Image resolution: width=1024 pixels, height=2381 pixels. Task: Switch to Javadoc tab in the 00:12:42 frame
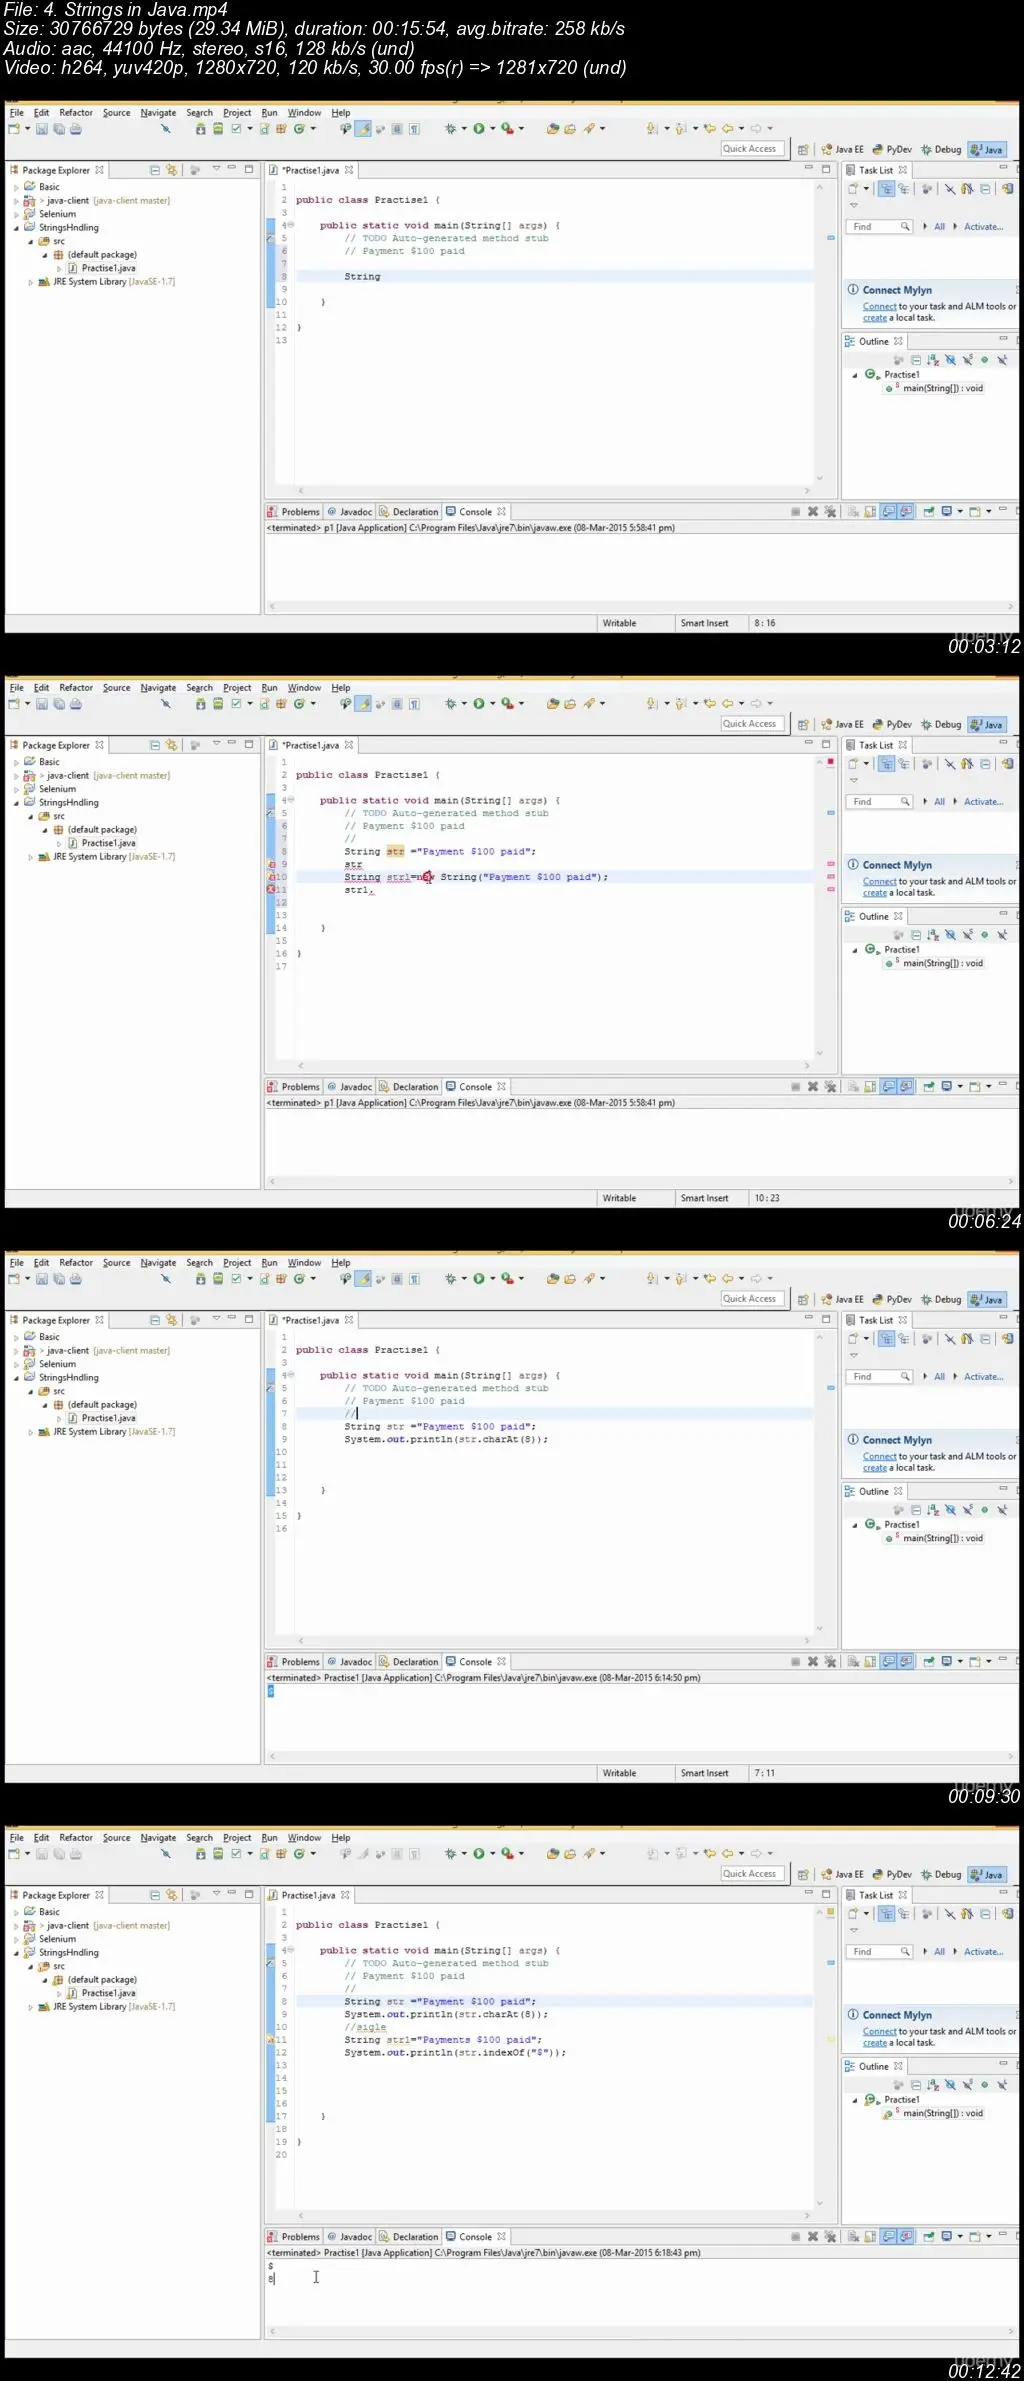350,2237
